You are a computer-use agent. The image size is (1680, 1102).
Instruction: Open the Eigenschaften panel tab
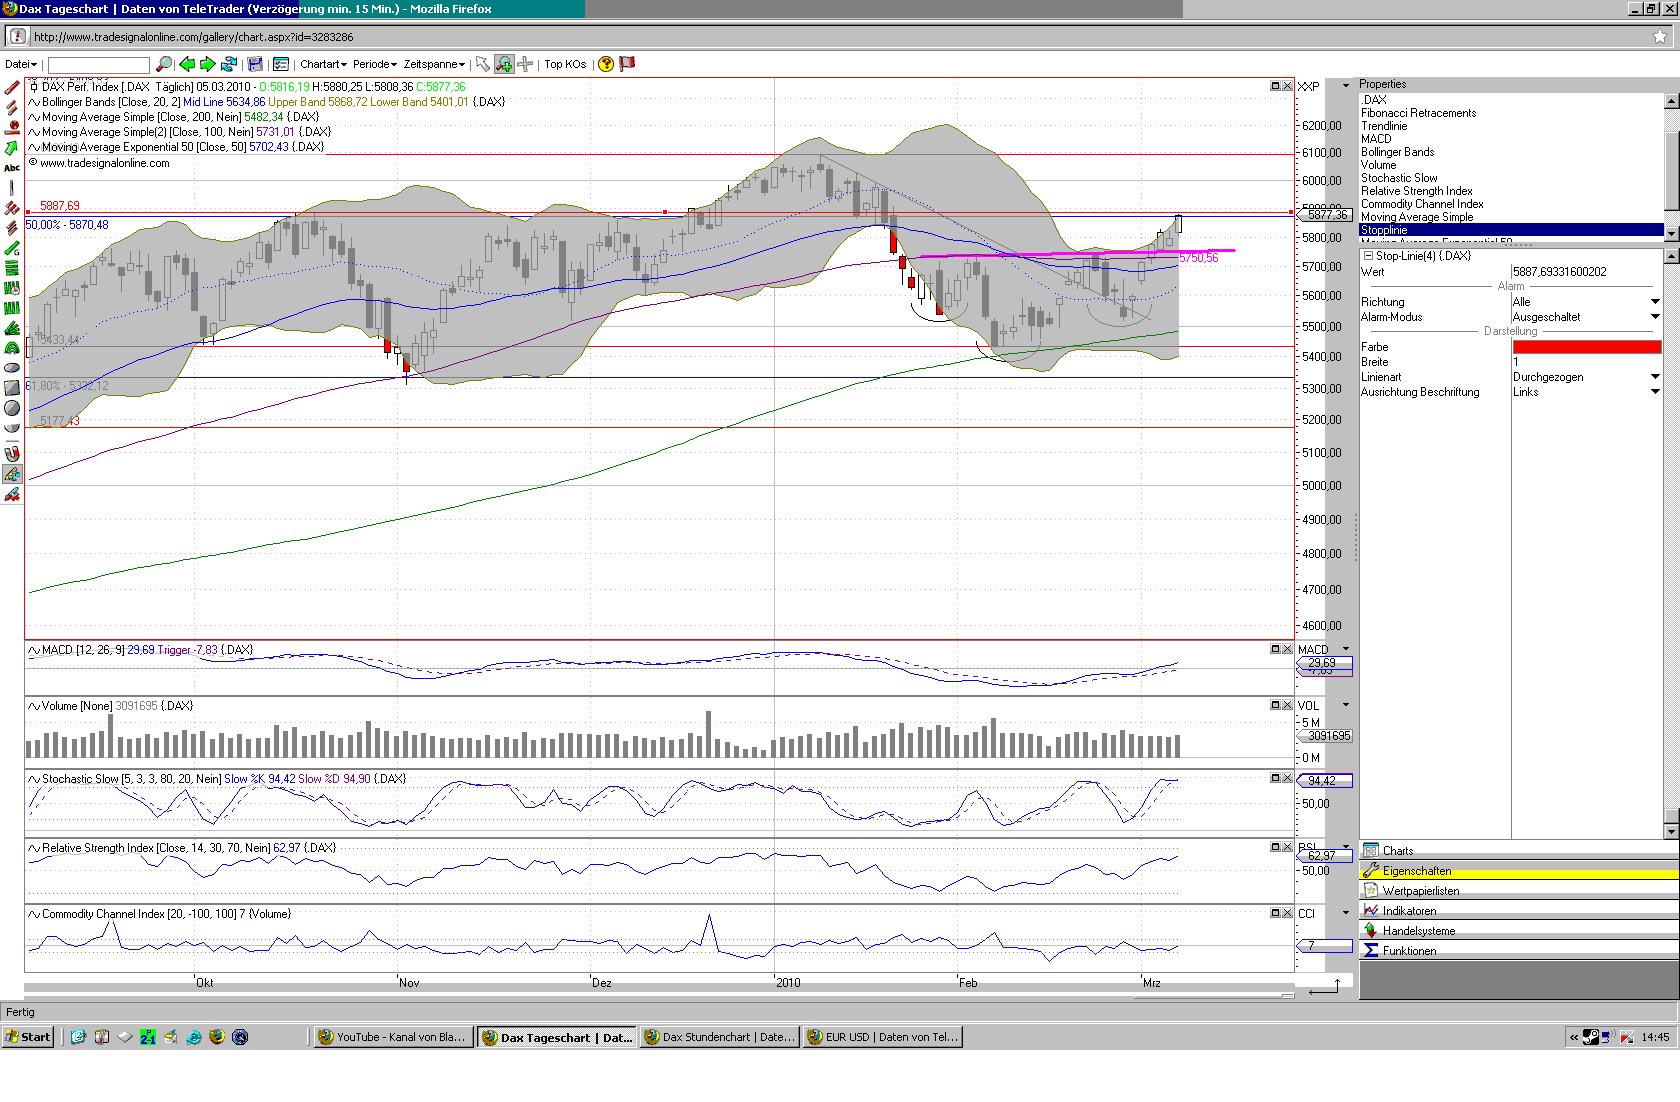[x=1519, y=871]
